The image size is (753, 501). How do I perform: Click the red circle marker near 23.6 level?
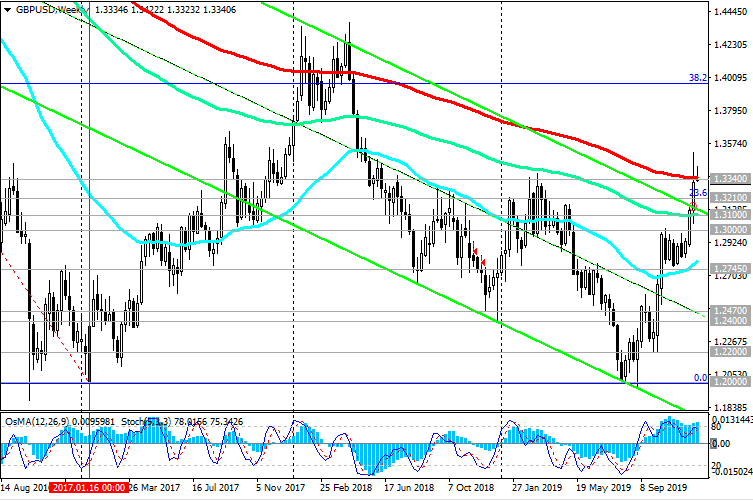[693, 207]
